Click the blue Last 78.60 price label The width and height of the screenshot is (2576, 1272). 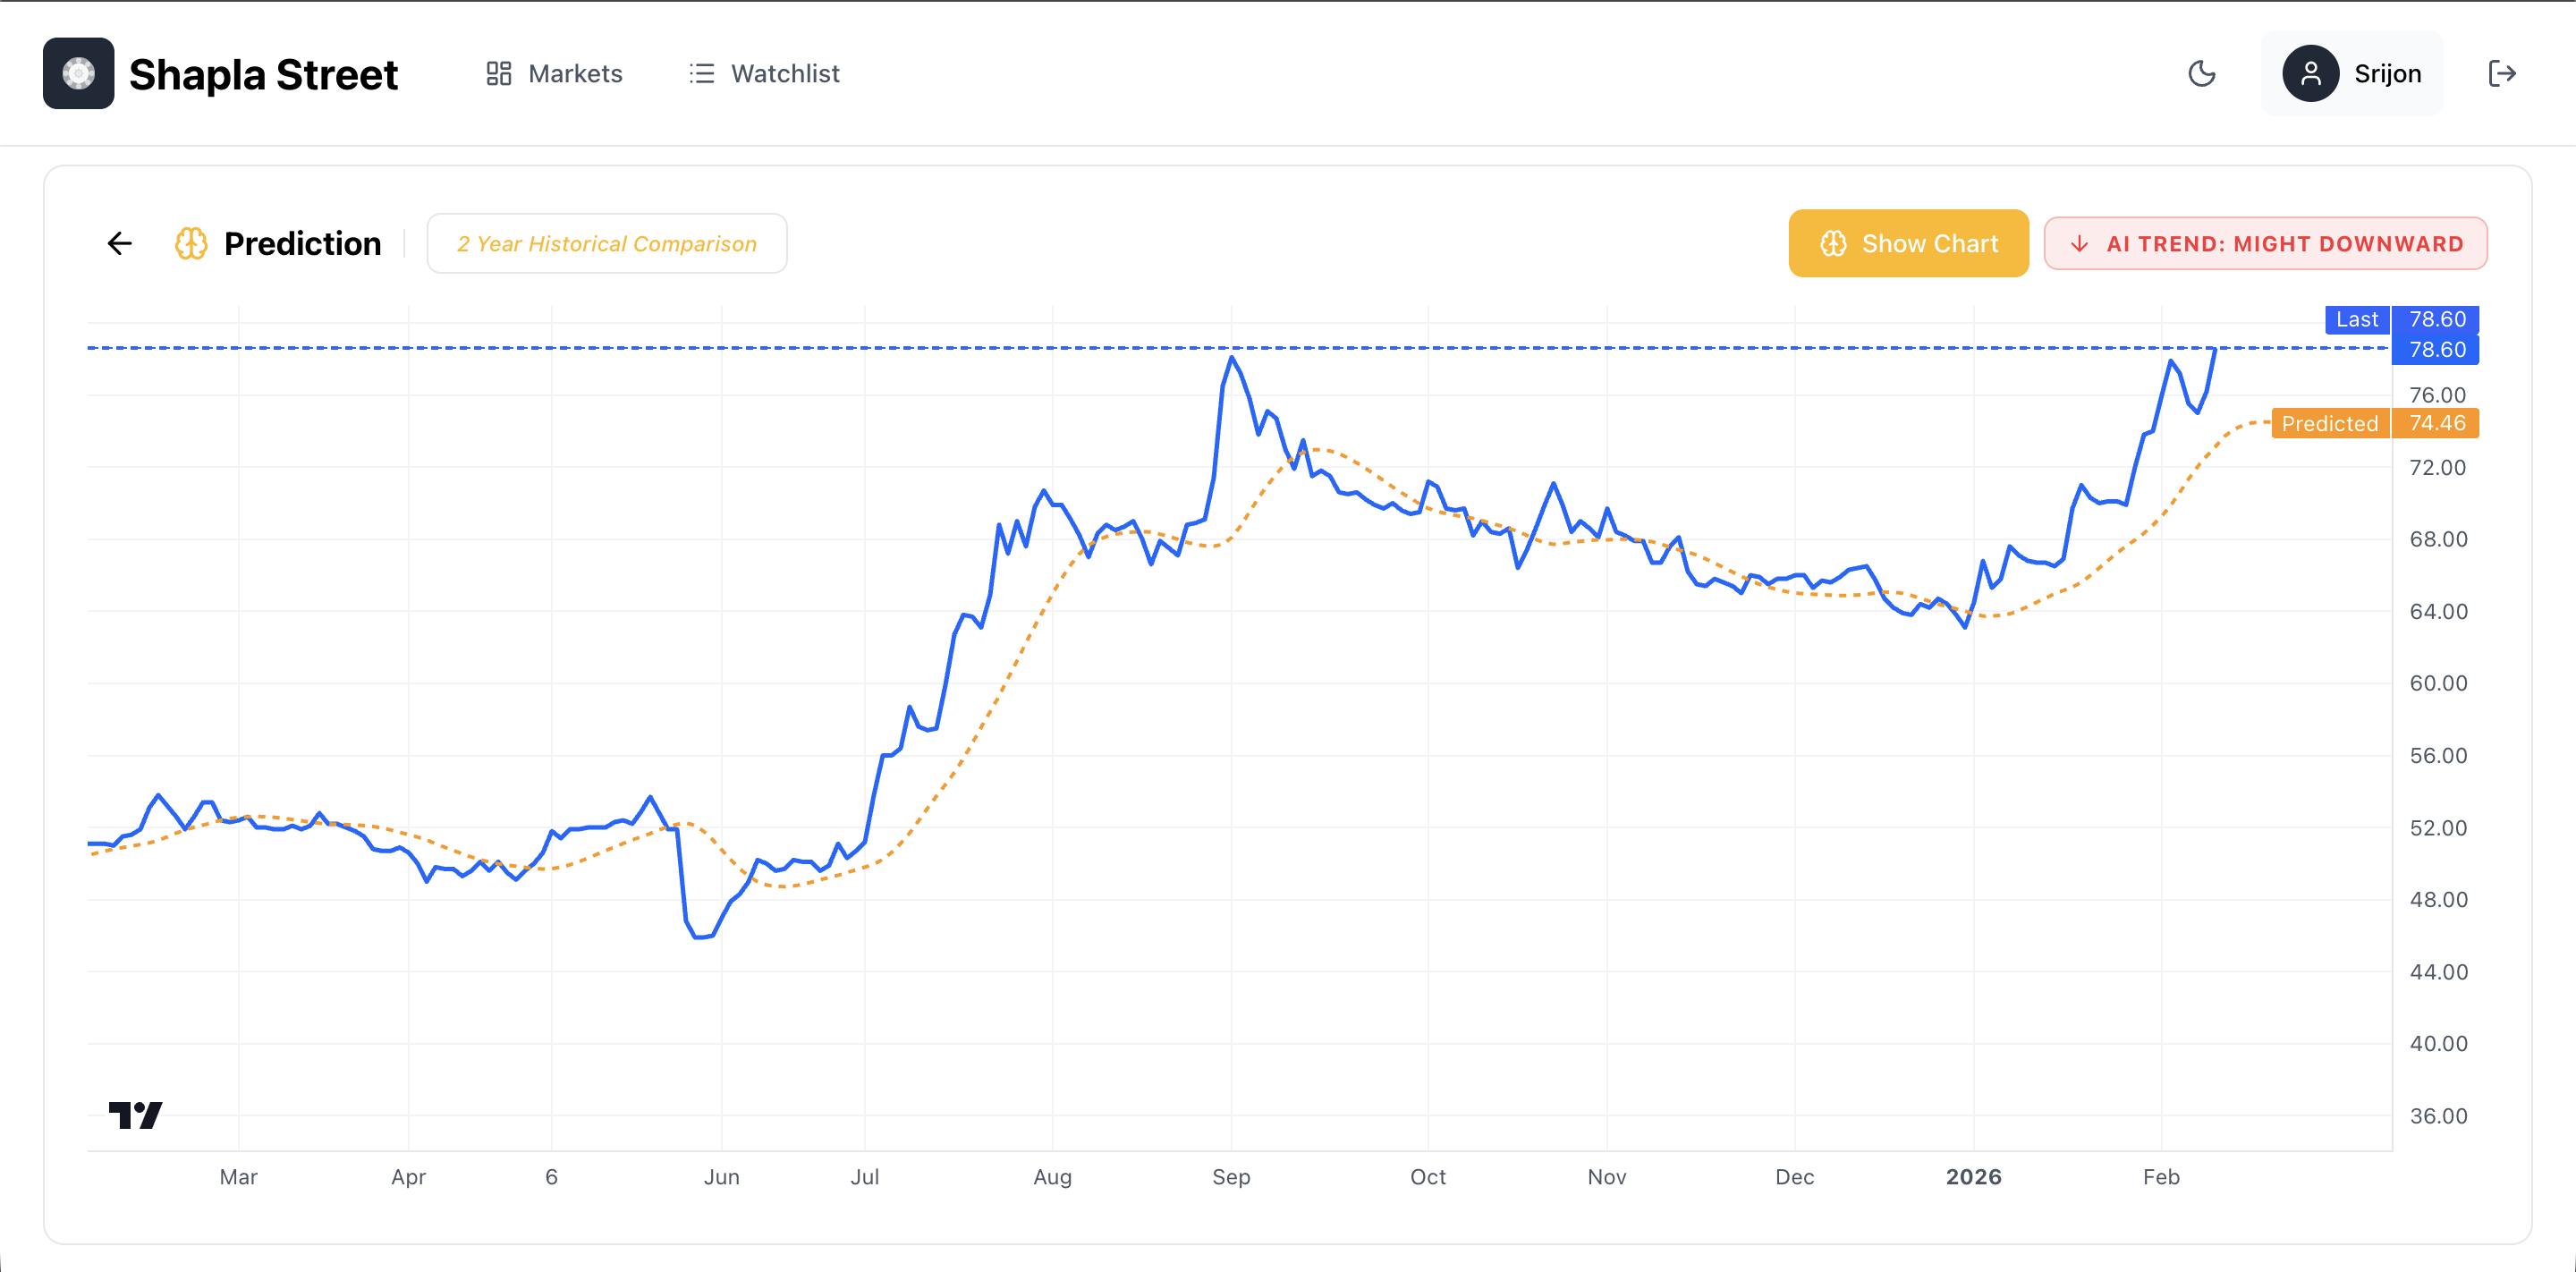tap(2400, 319)
